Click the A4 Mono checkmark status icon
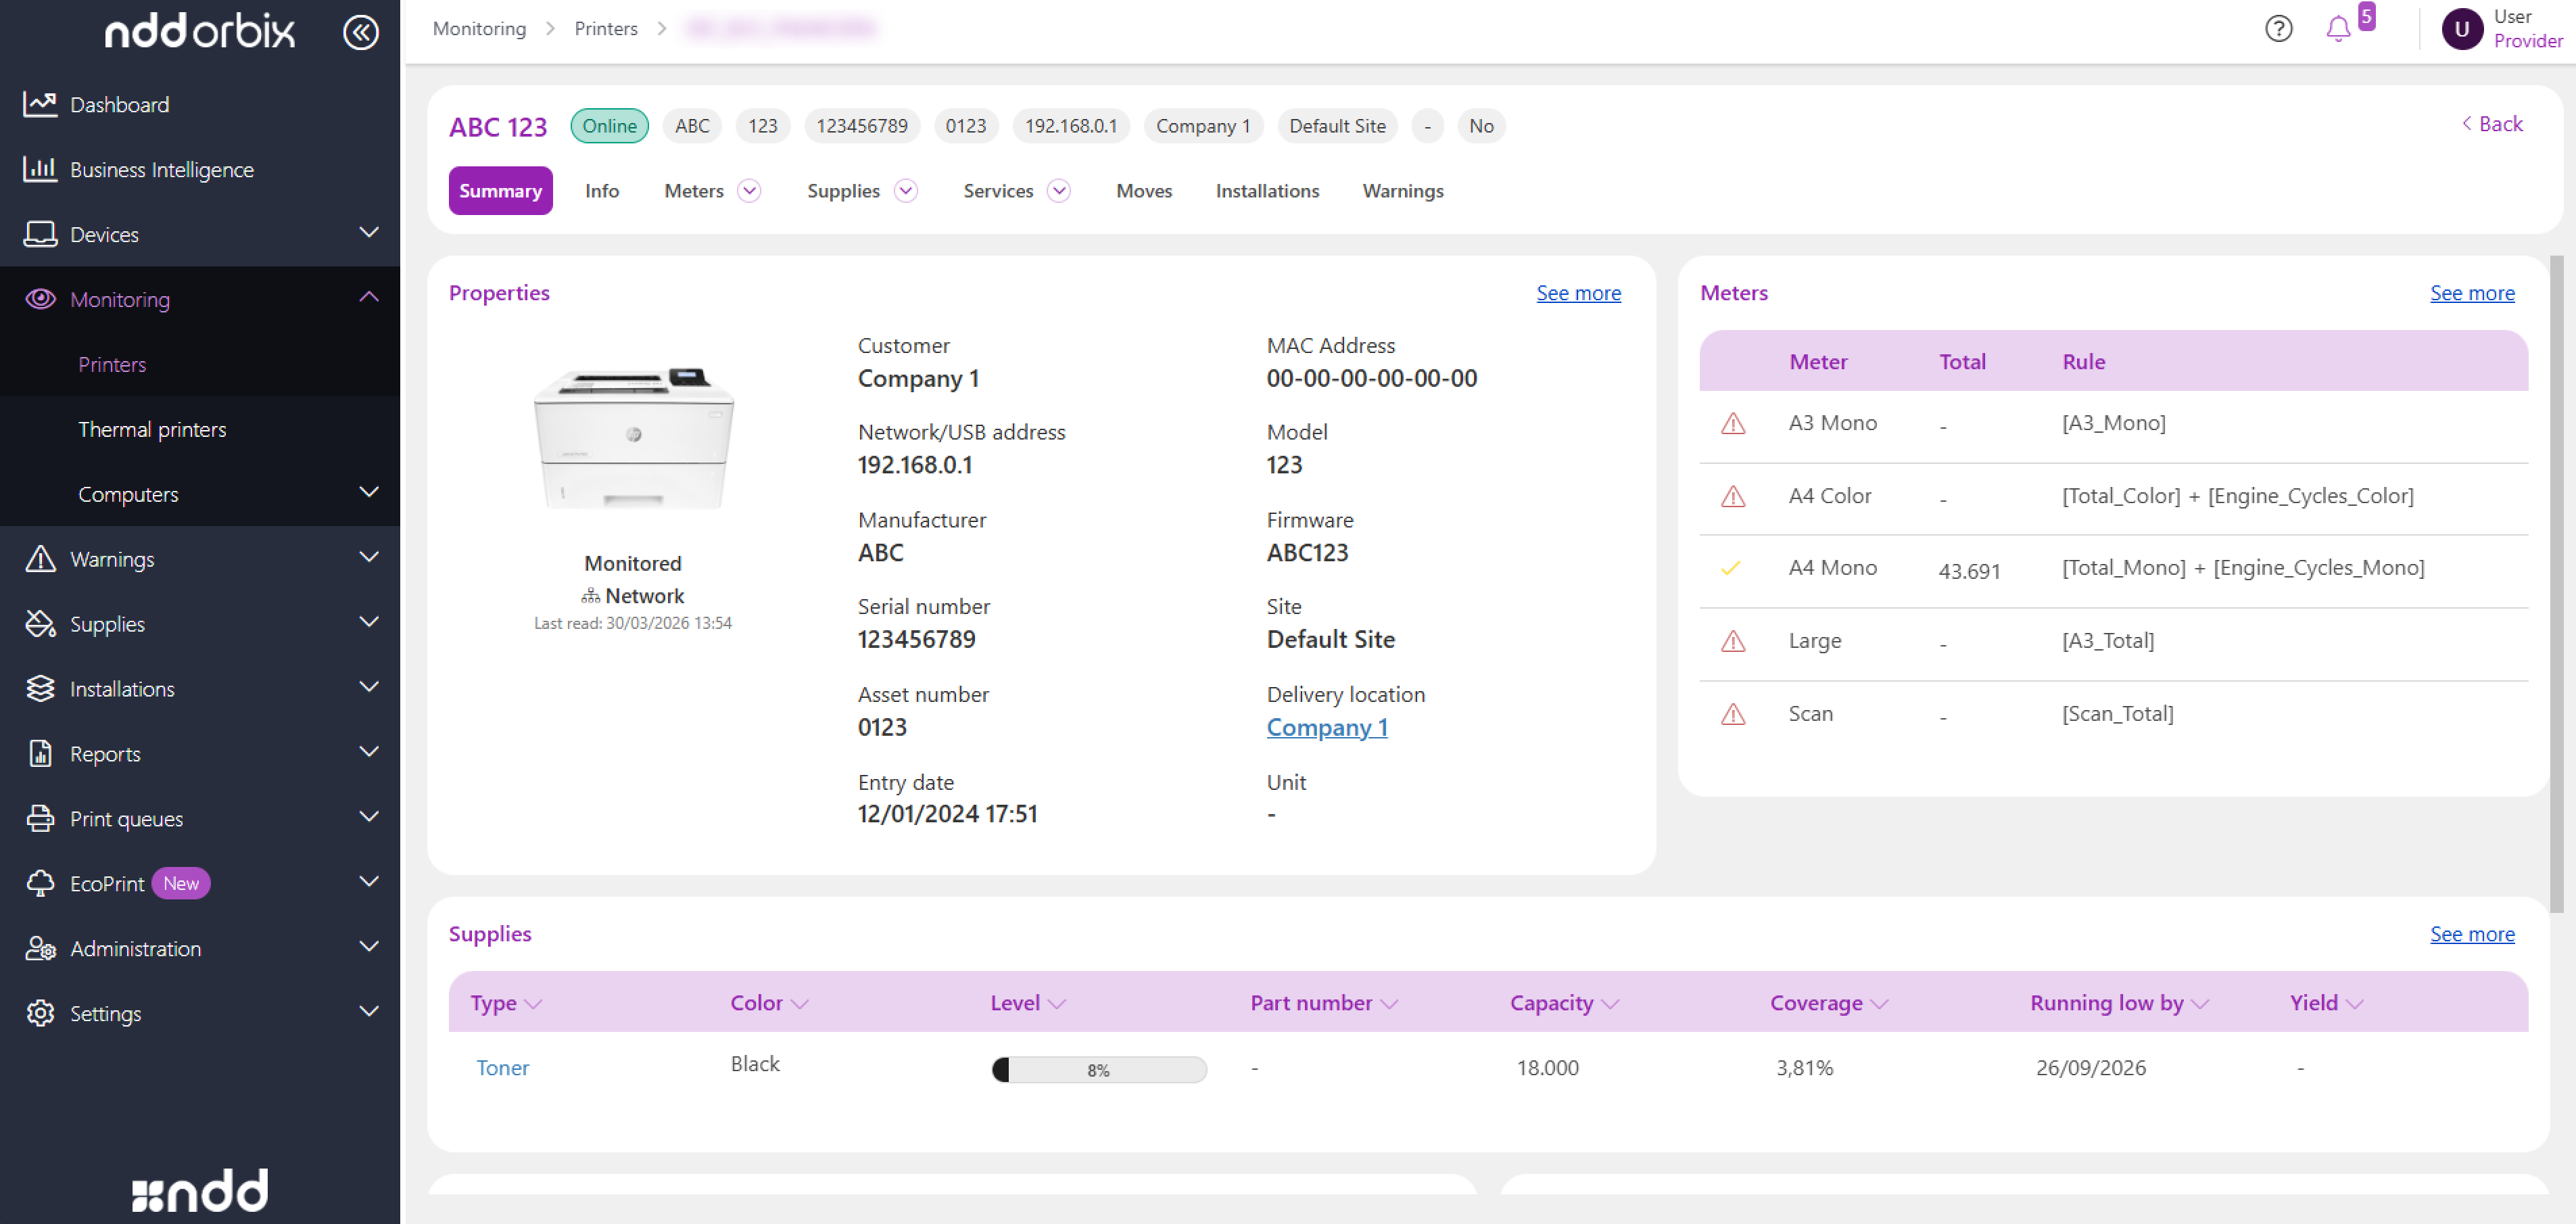The width and height of the screenshot is (2576, 1224). tap(1730, 568)
